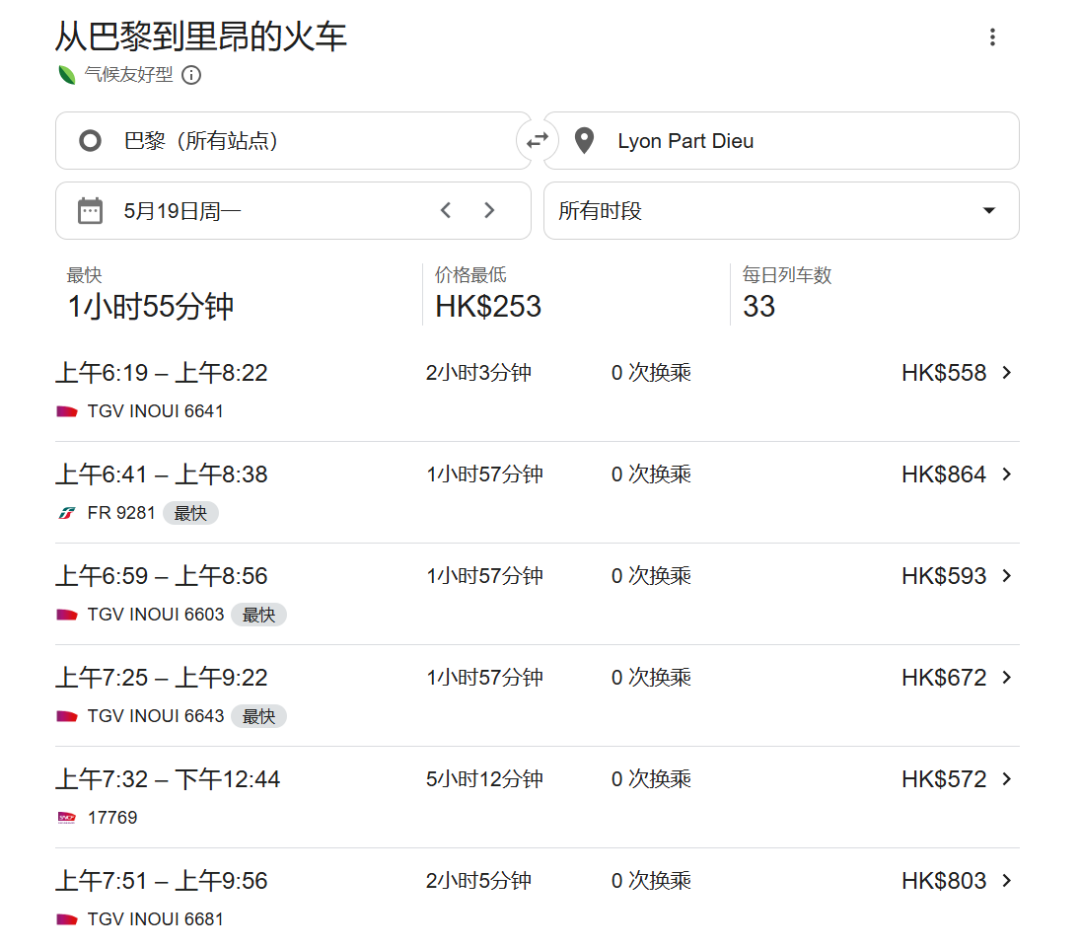Expand the HK$558 TGV INOUI 6641 trip
Screen dimensions: 1080x948
pos(1006,373)
